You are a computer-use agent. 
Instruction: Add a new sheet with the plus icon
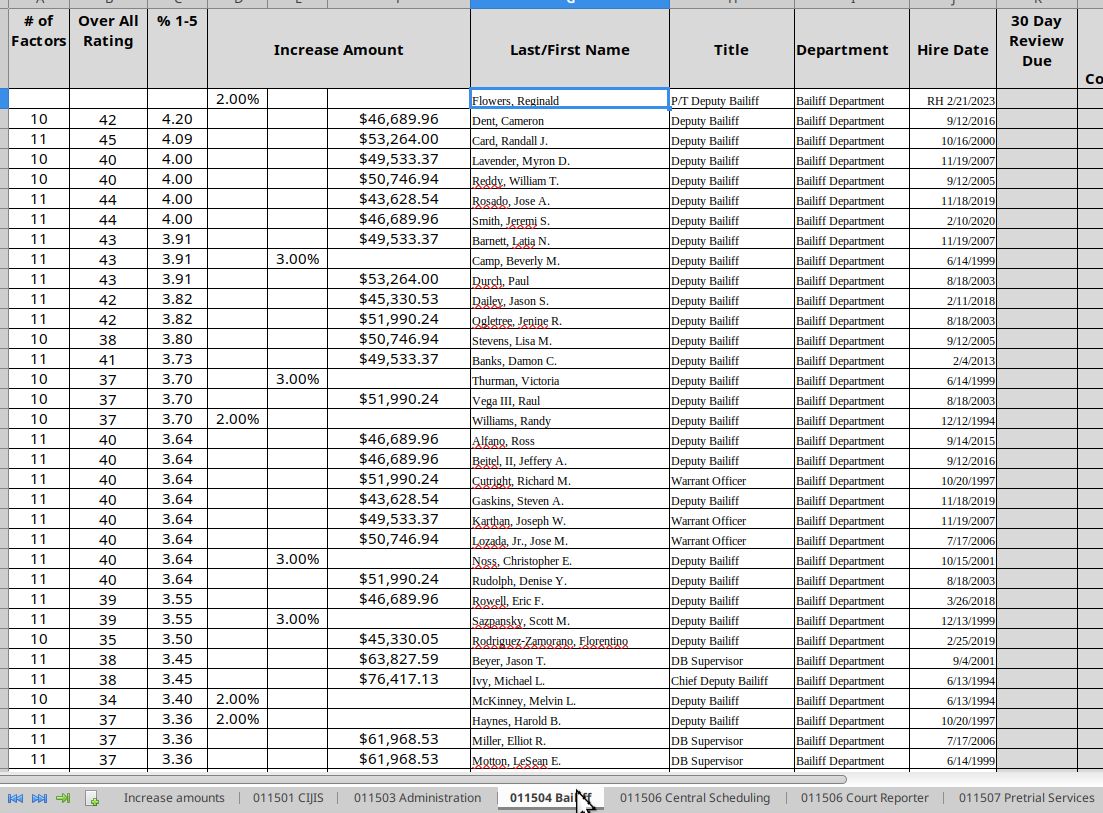click(91, 798)
